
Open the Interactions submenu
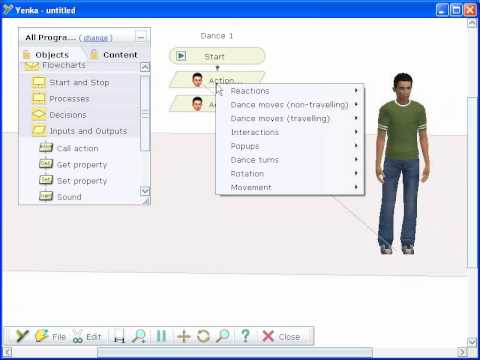pyautogui.click(x=290, y=132)
